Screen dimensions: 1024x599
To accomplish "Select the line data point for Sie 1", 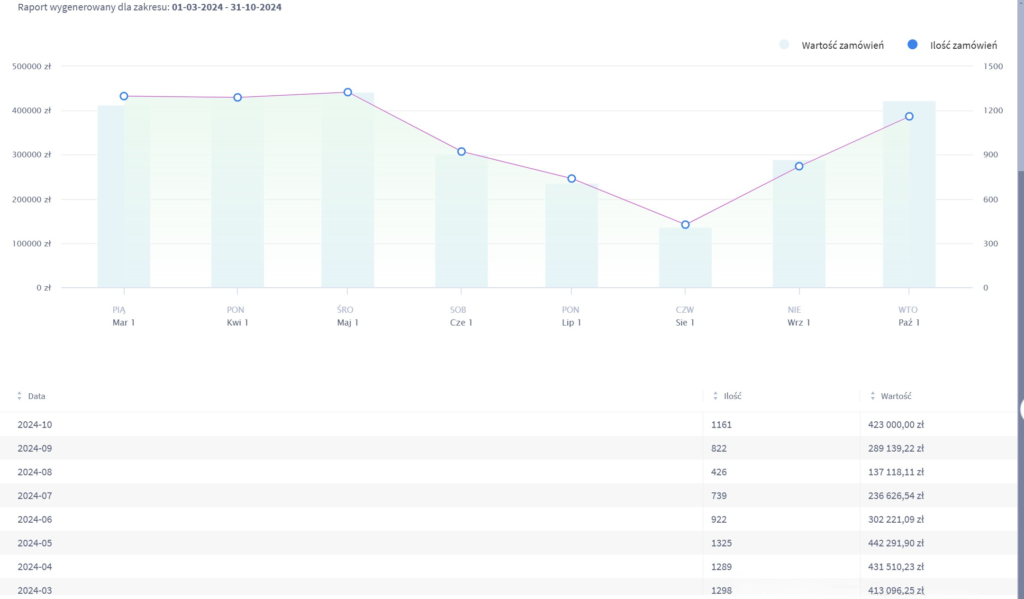I will coord(685,225).
